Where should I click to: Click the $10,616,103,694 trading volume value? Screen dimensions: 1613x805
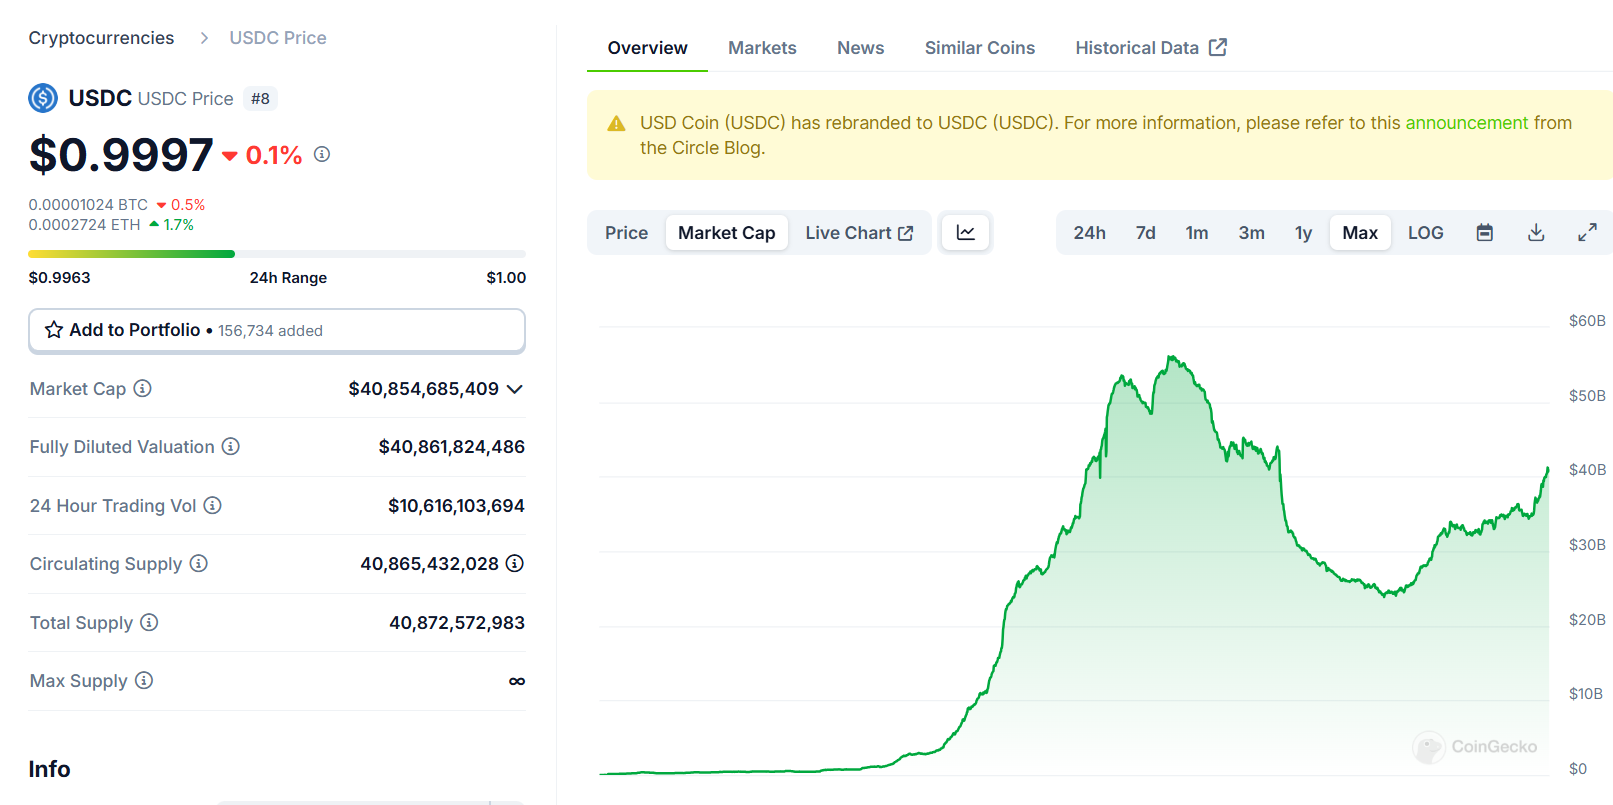point(456,506)
